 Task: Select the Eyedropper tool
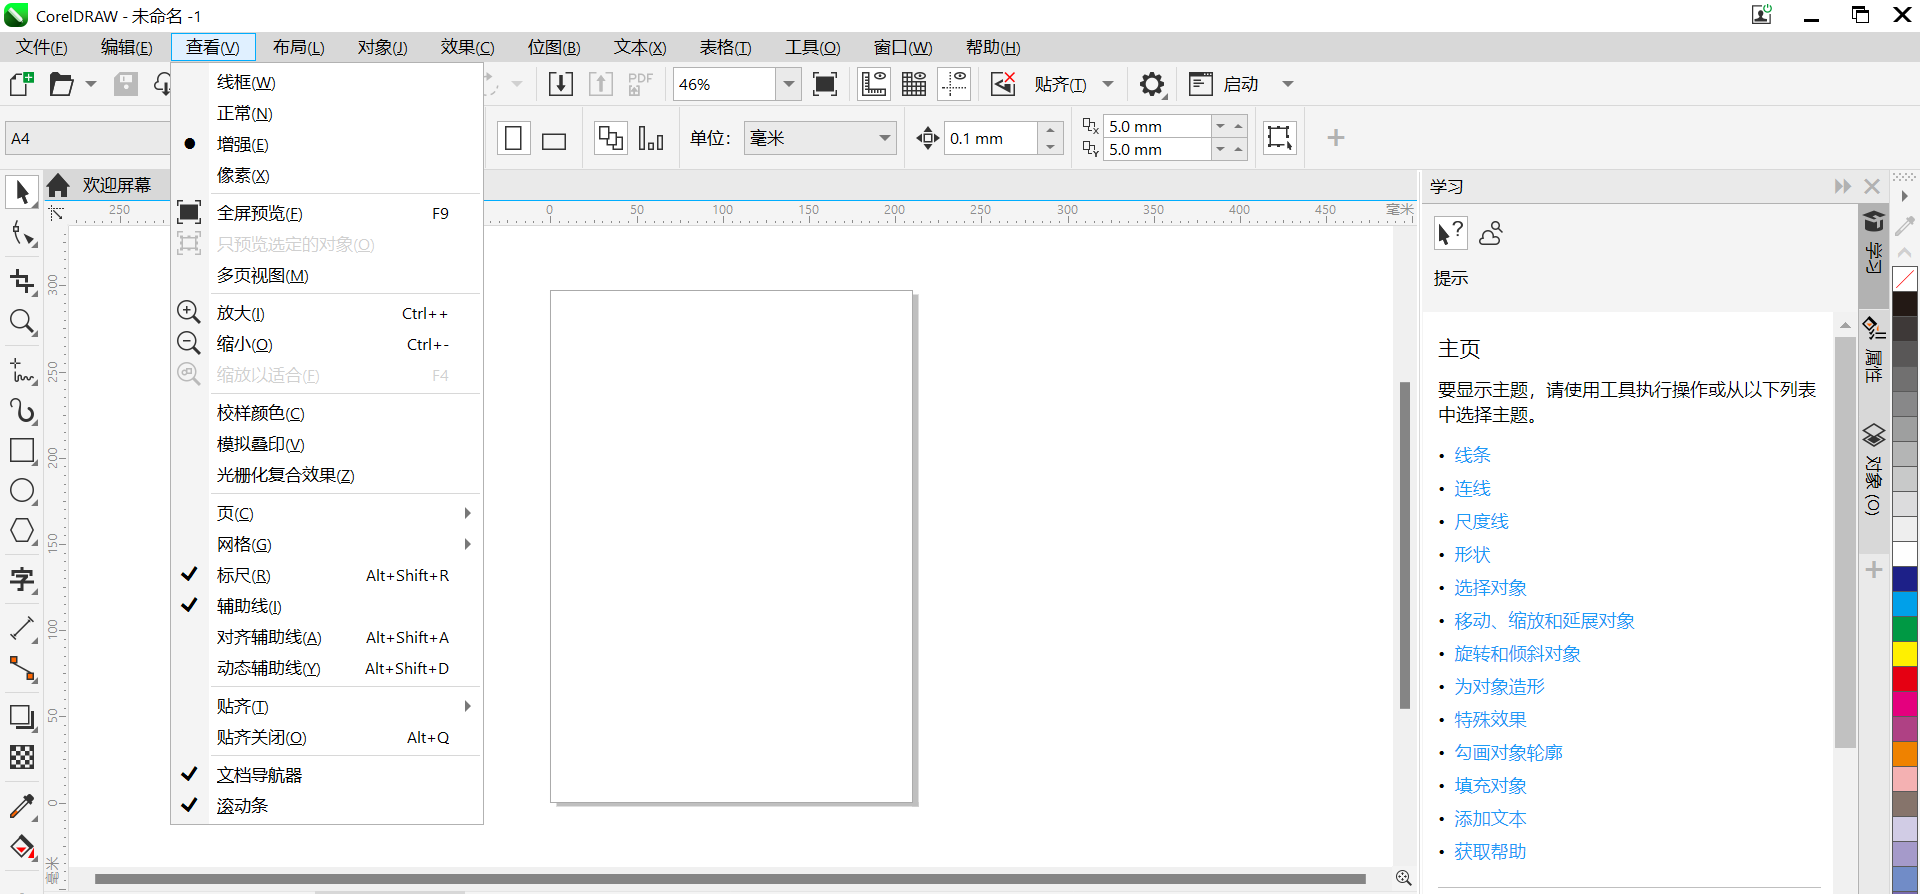(22, 806)
